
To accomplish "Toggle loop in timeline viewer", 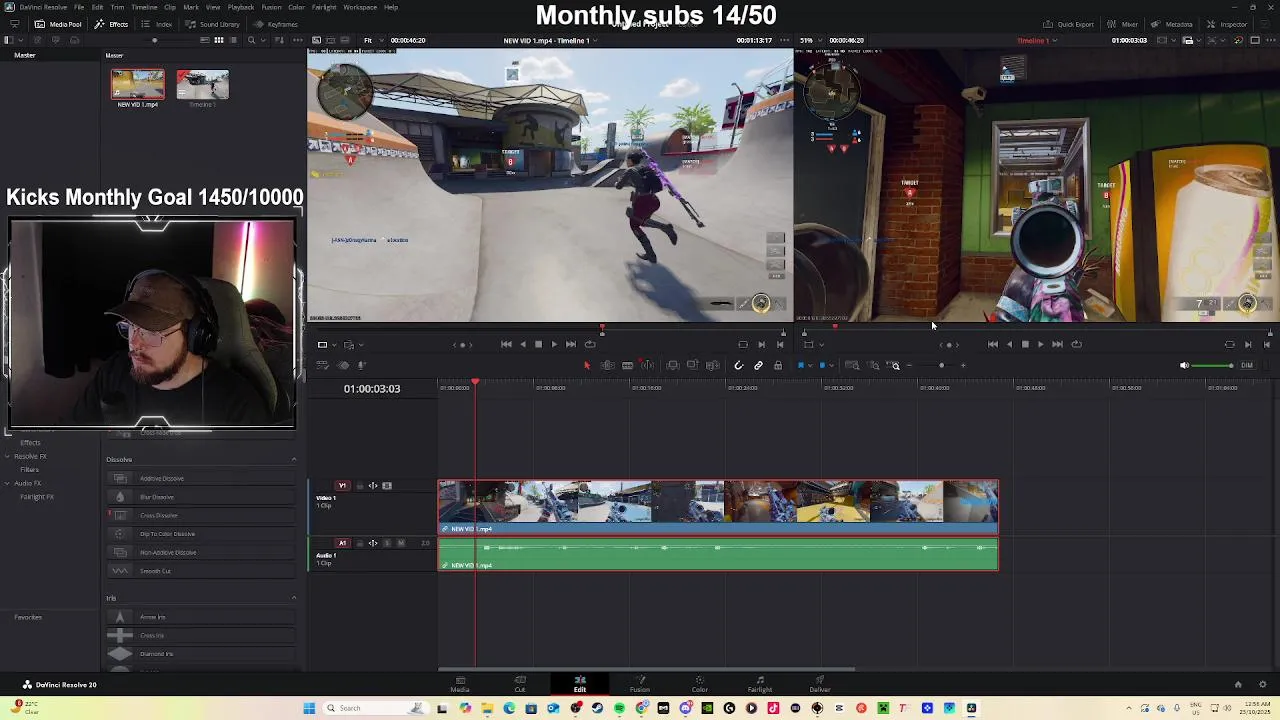I will [x=1076, y=344].
